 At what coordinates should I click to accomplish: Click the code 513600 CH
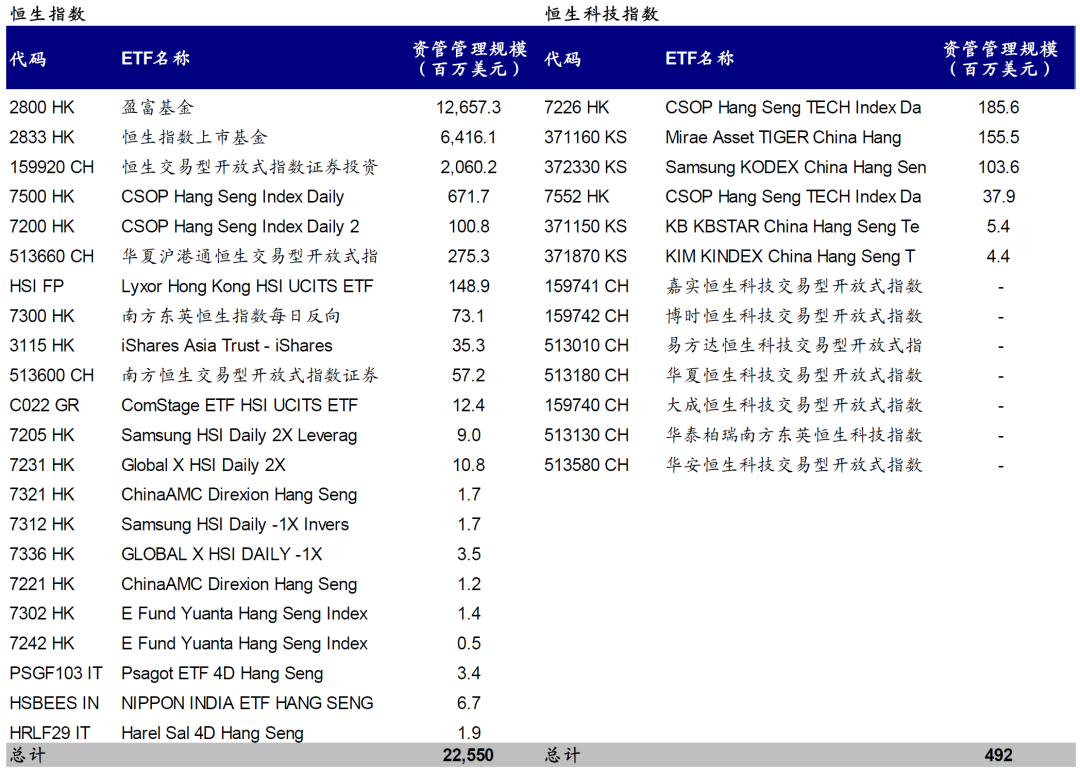tap(52, 376)
